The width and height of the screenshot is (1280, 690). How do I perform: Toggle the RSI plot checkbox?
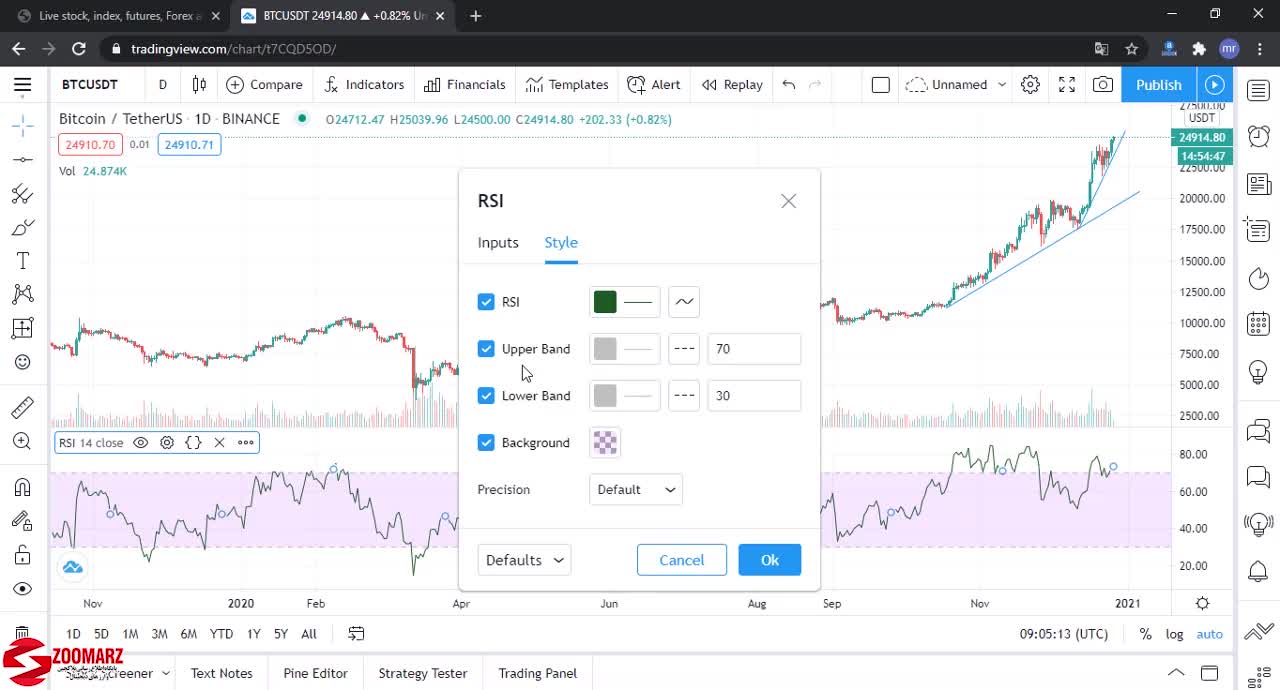point(486,302)
